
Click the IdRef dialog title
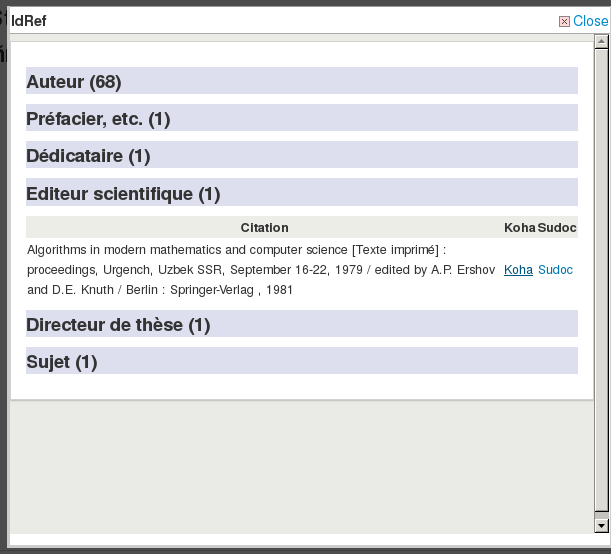29,21
